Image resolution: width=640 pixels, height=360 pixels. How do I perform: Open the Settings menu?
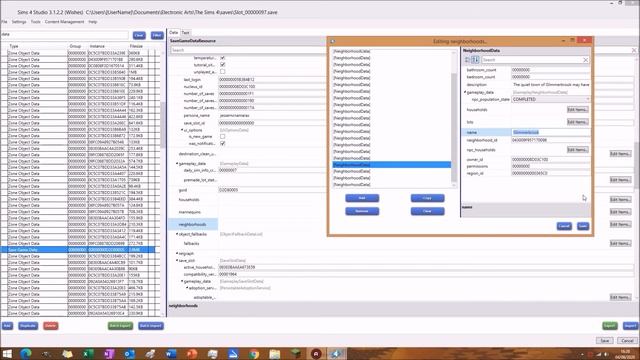point(19,22)
